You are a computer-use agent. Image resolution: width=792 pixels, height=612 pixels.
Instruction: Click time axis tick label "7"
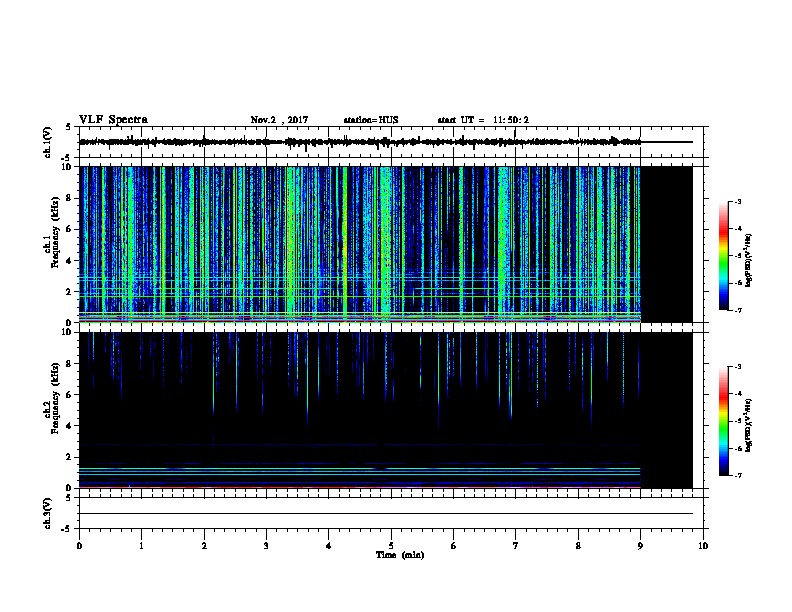516,546
